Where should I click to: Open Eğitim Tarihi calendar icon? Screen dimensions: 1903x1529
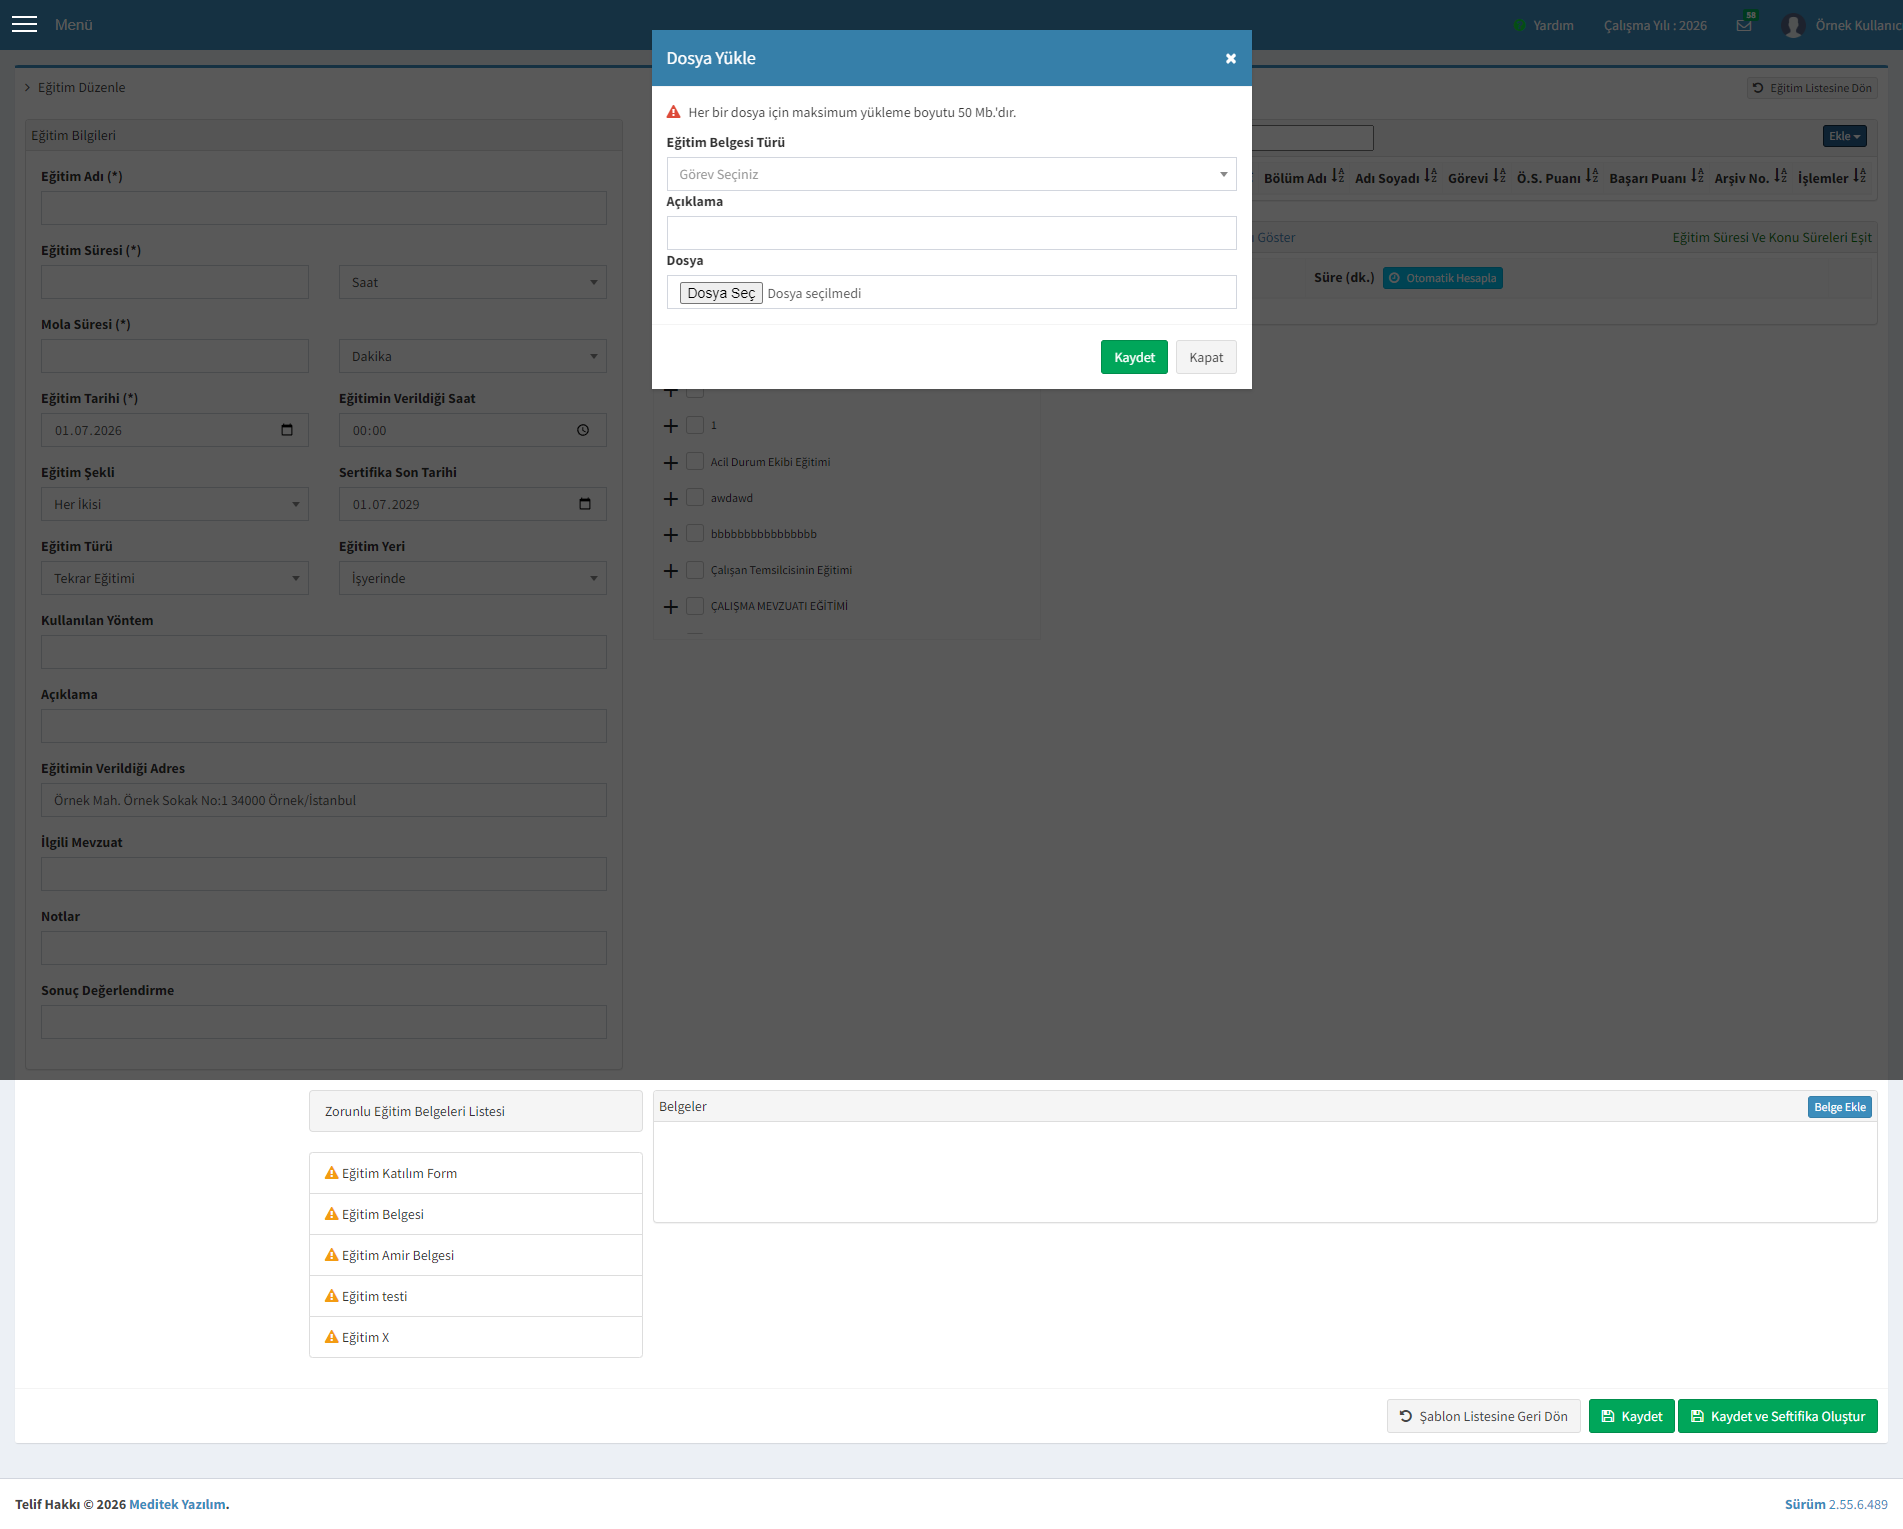(287, 430)
